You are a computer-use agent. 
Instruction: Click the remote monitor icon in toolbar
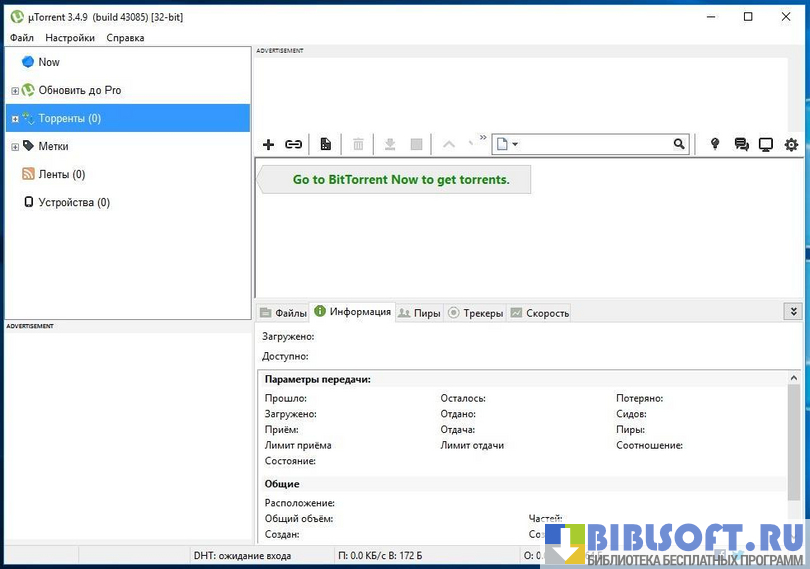coord(766,145)
